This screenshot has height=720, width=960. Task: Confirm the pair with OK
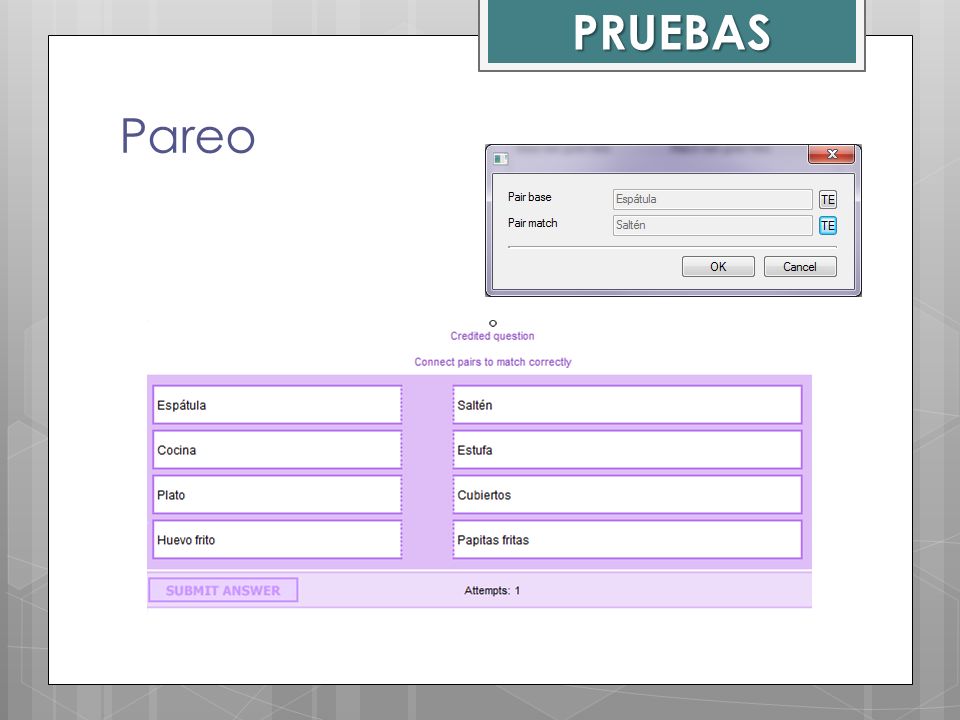[x=718, y=266]
